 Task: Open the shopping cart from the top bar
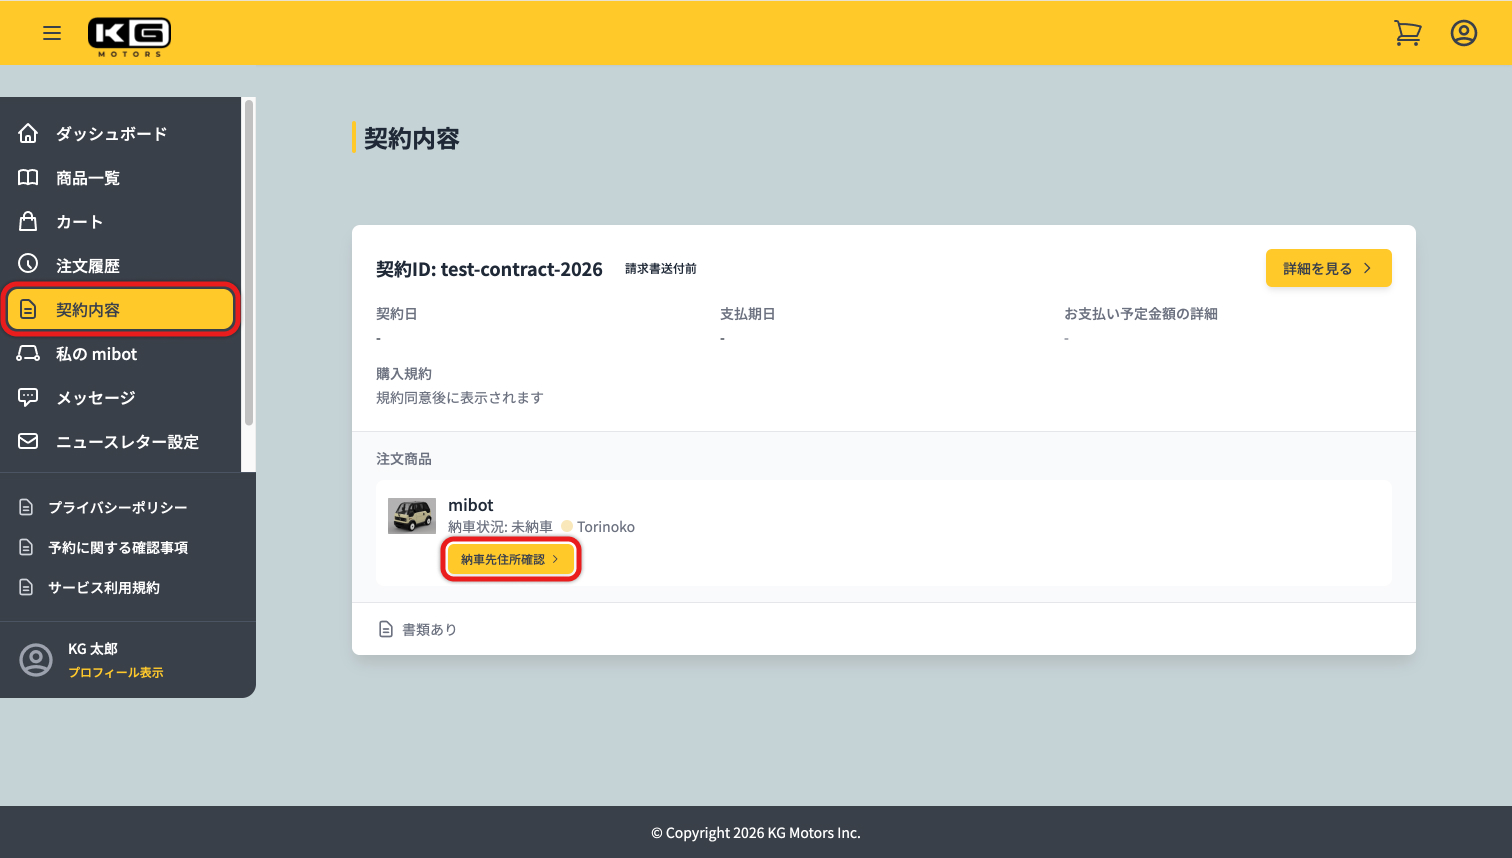pyautogui.click(x=1407, y=32)
